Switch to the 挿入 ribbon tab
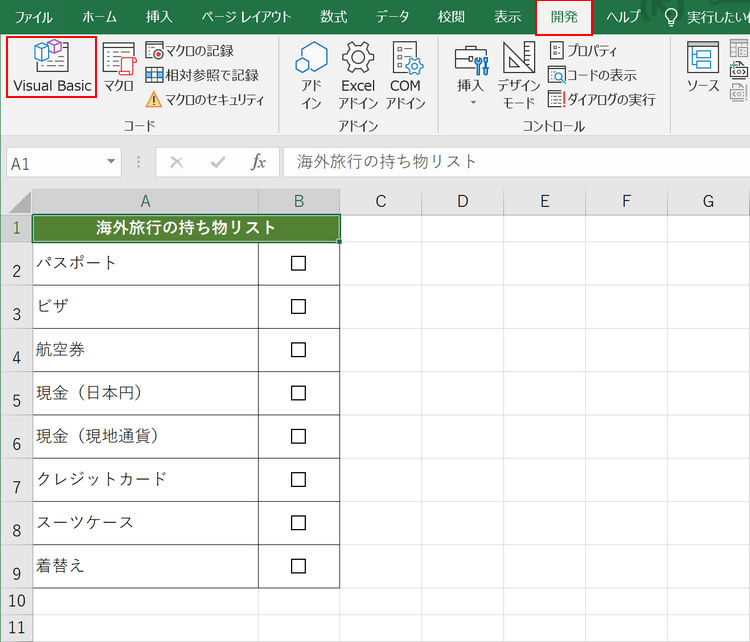The width and height of the screenshot is (750, 642). pos(159,17)
